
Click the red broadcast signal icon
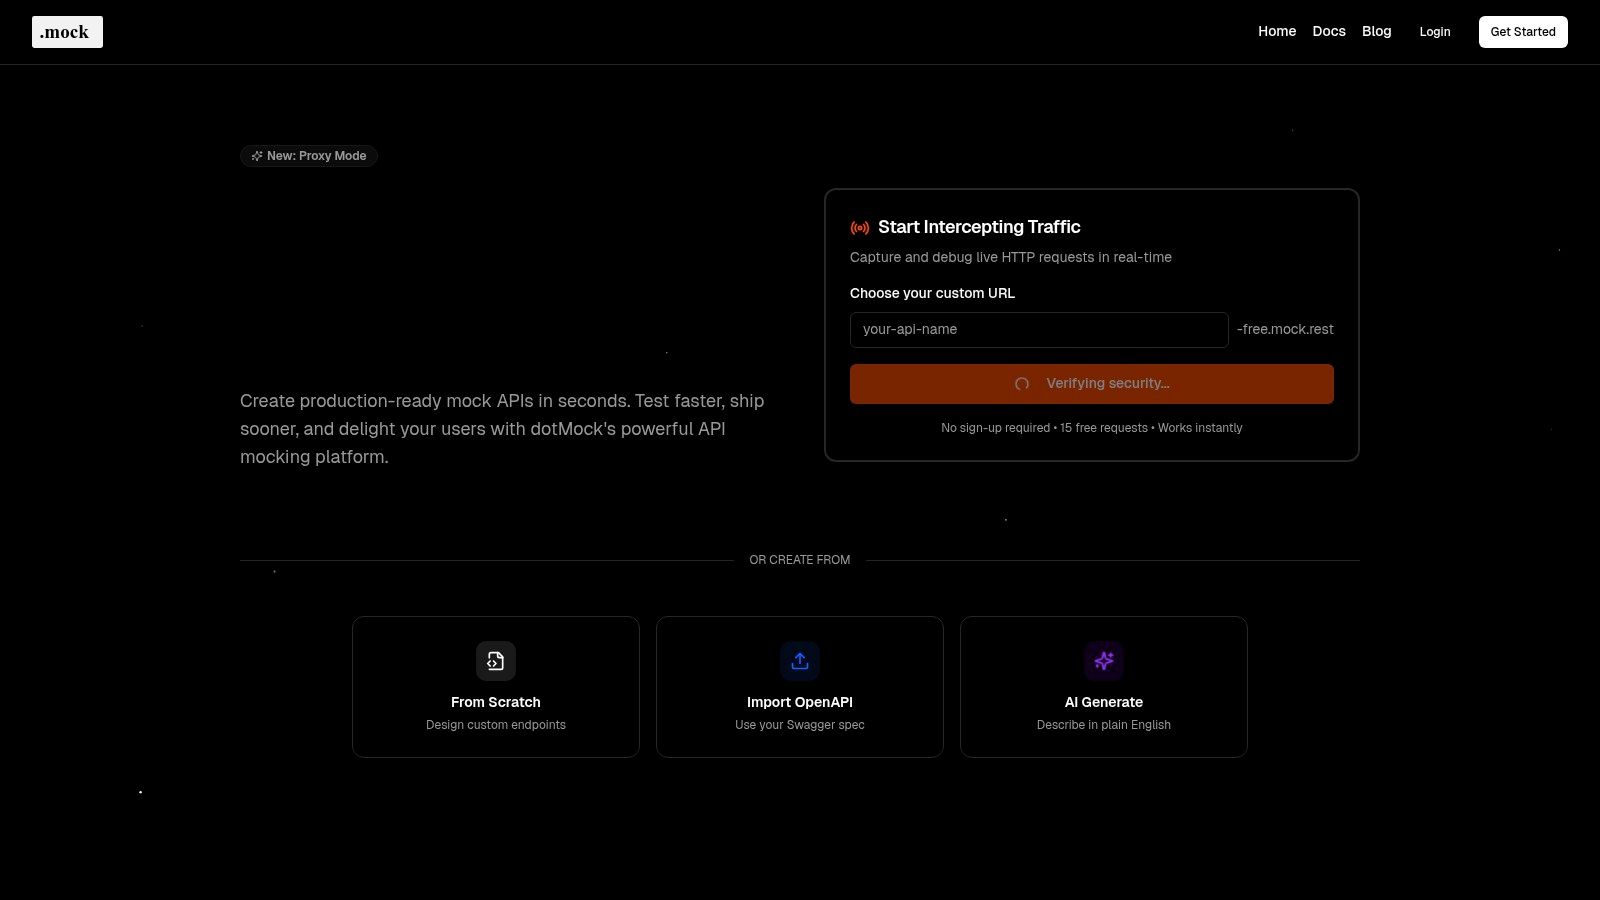(x=859, y=228)
